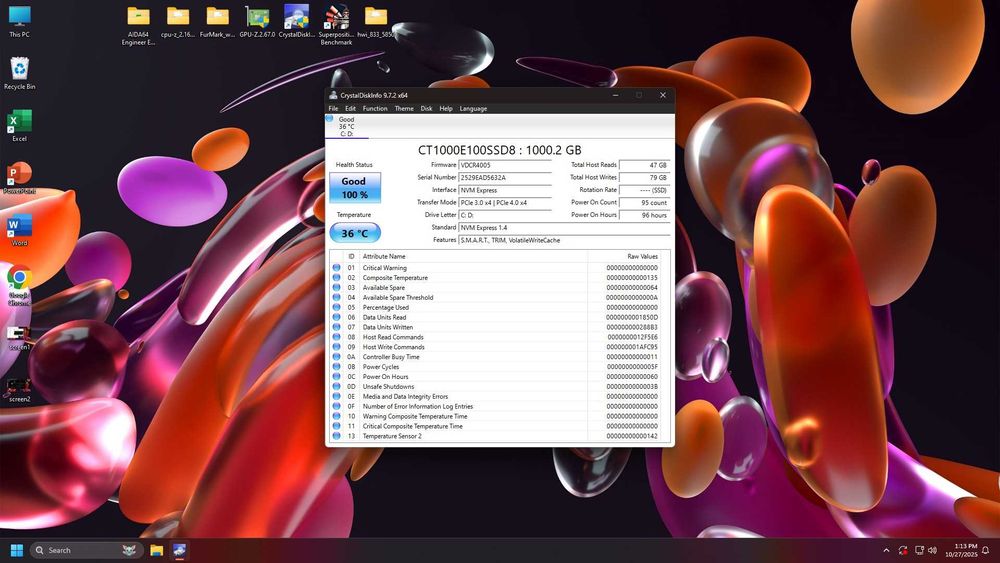Click the Good 100 % health status button

(355, 188)
